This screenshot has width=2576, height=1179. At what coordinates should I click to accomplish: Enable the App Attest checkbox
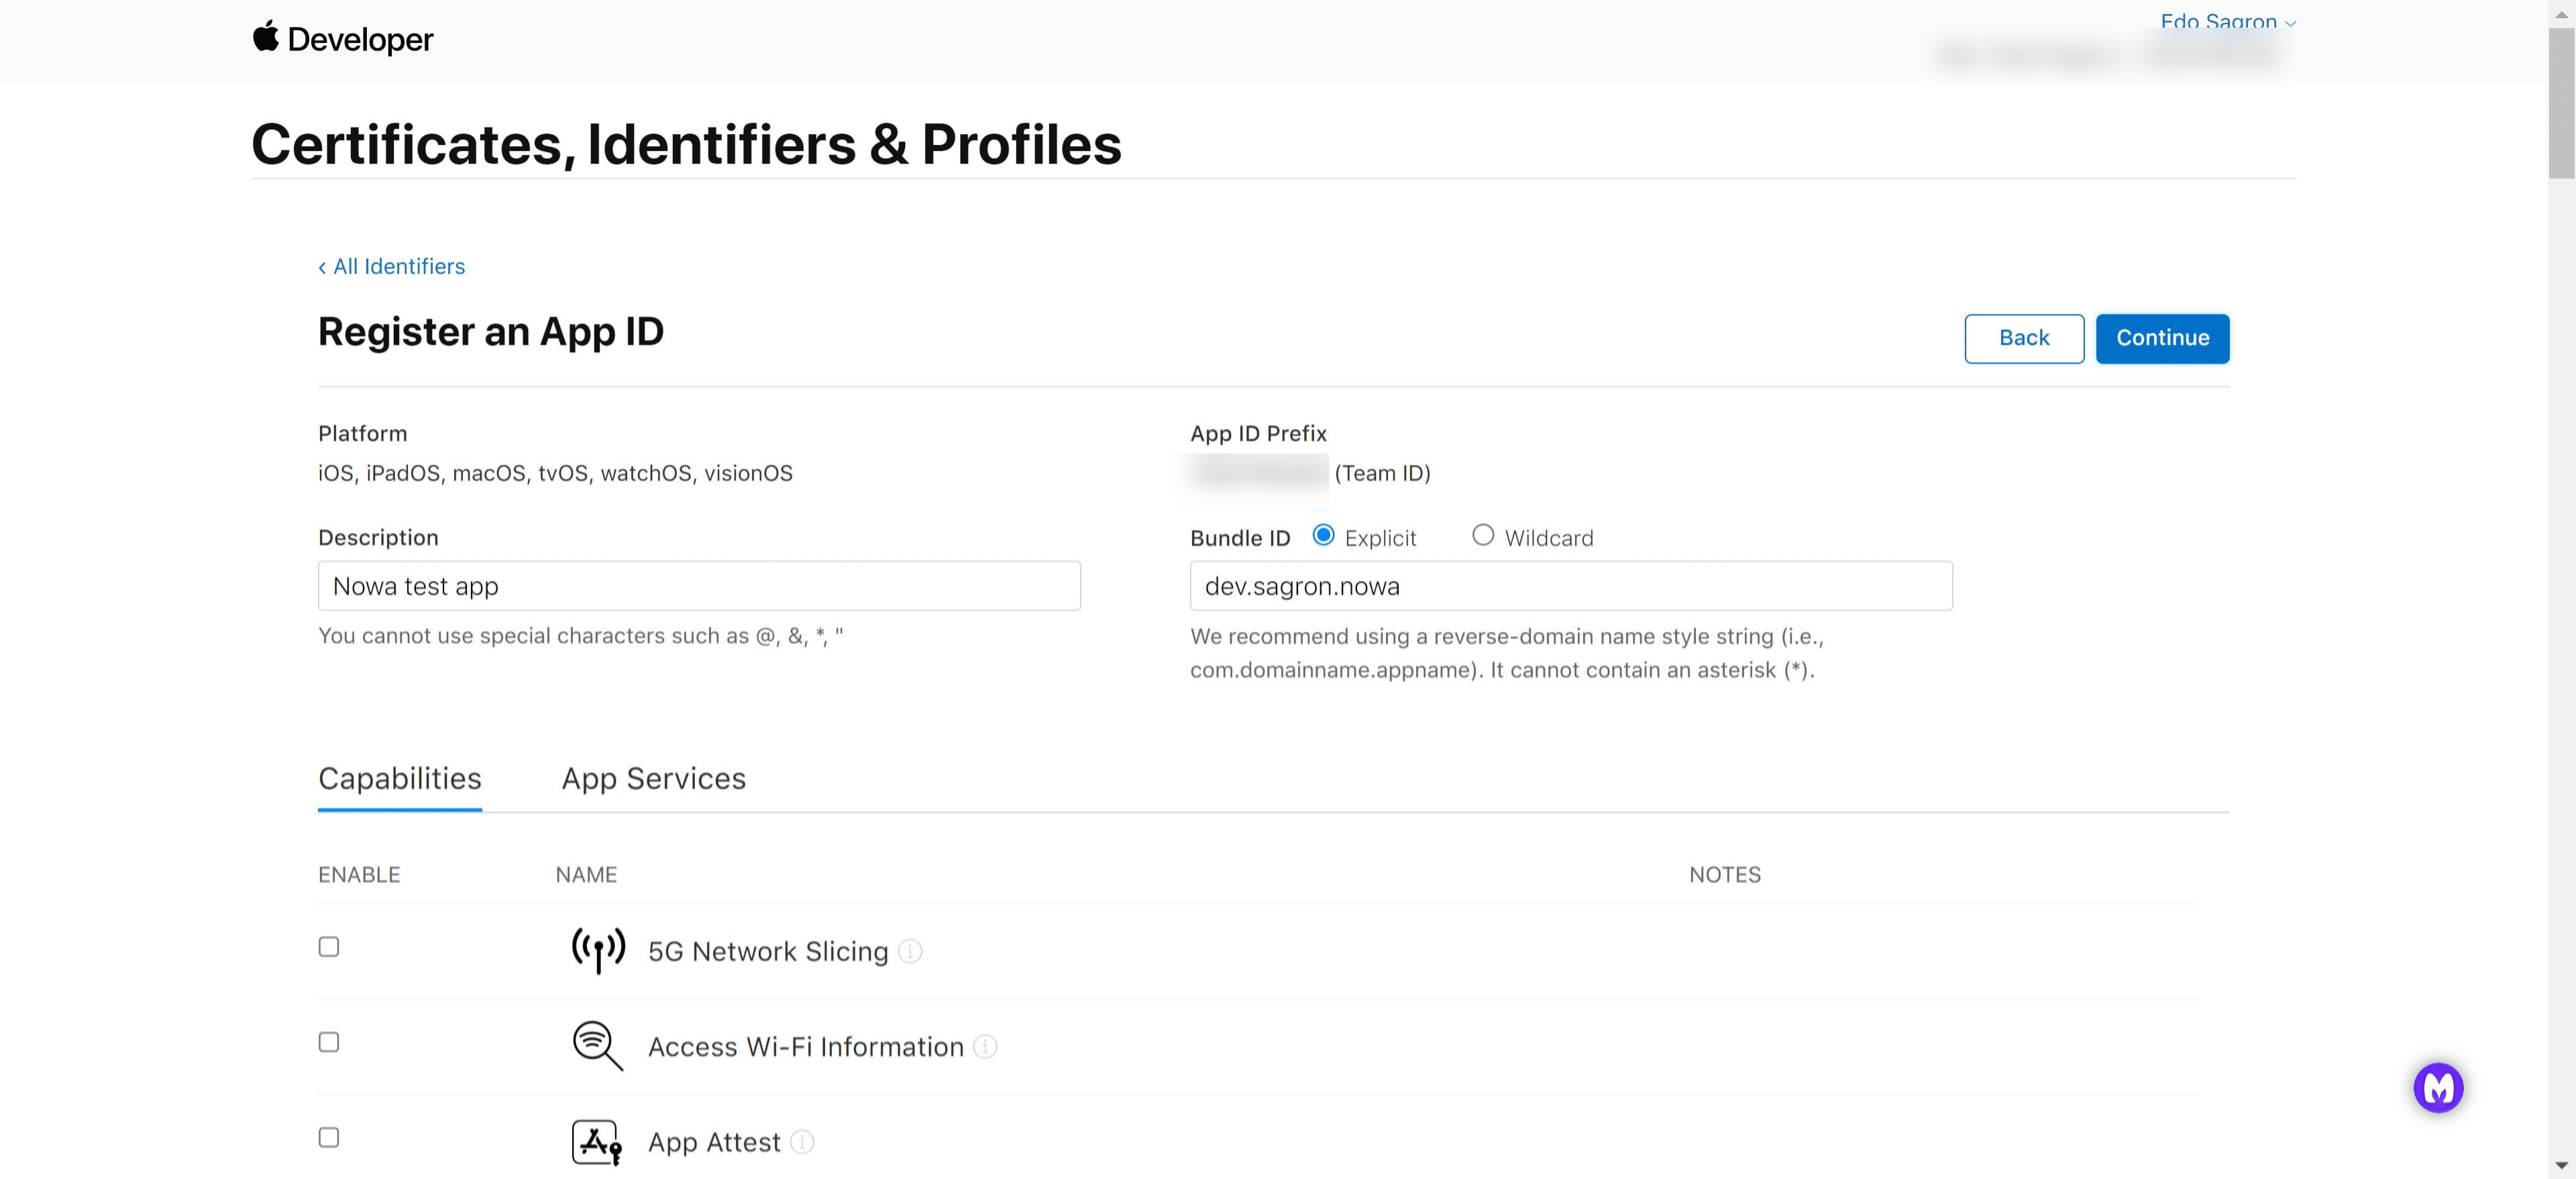328,1136
